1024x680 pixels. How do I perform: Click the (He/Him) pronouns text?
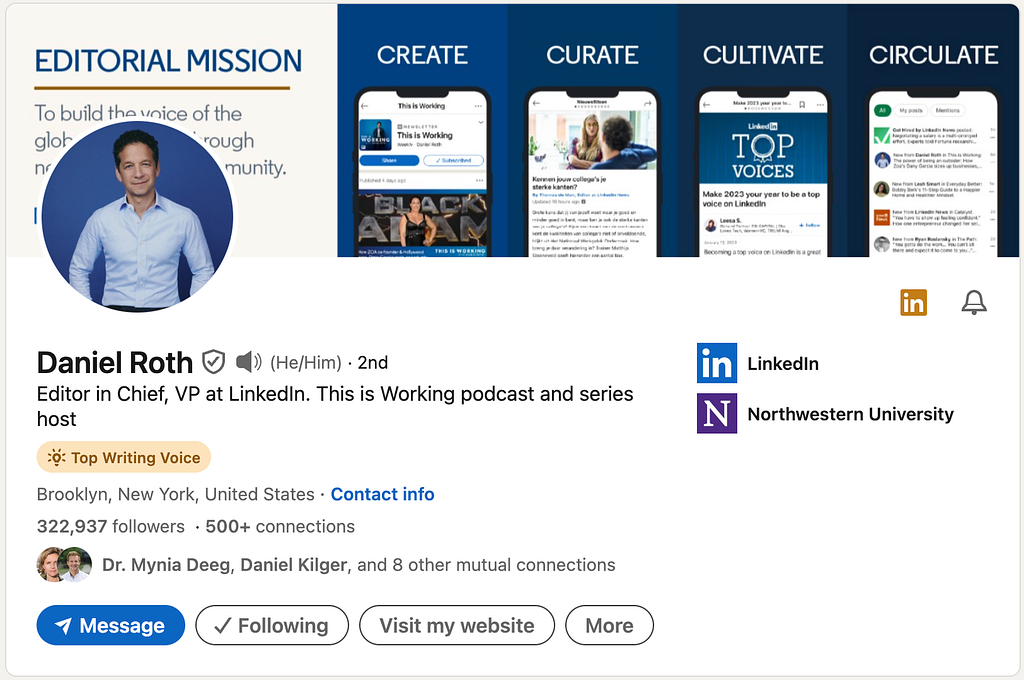[x=306, y=363]
